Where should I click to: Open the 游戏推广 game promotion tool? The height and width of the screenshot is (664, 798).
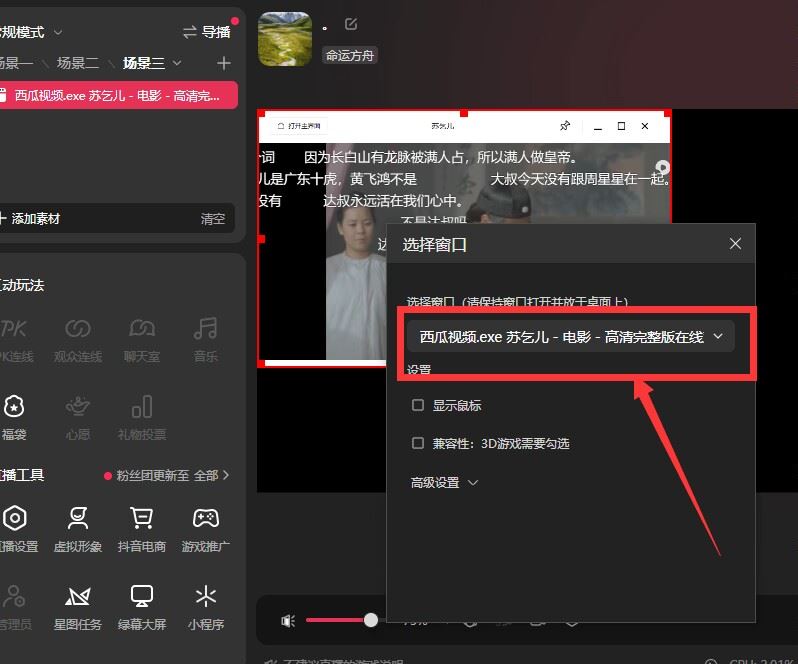206,529
